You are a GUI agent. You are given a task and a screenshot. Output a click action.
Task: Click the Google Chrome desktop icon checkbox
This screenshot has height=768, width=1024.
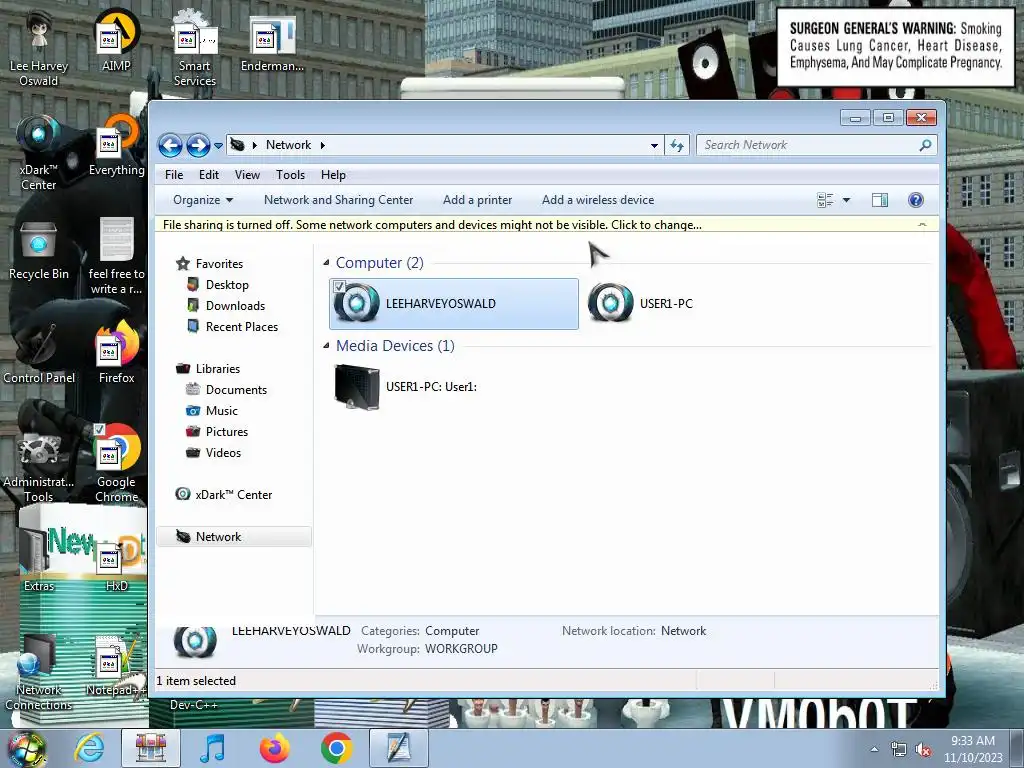pos(99,429)
